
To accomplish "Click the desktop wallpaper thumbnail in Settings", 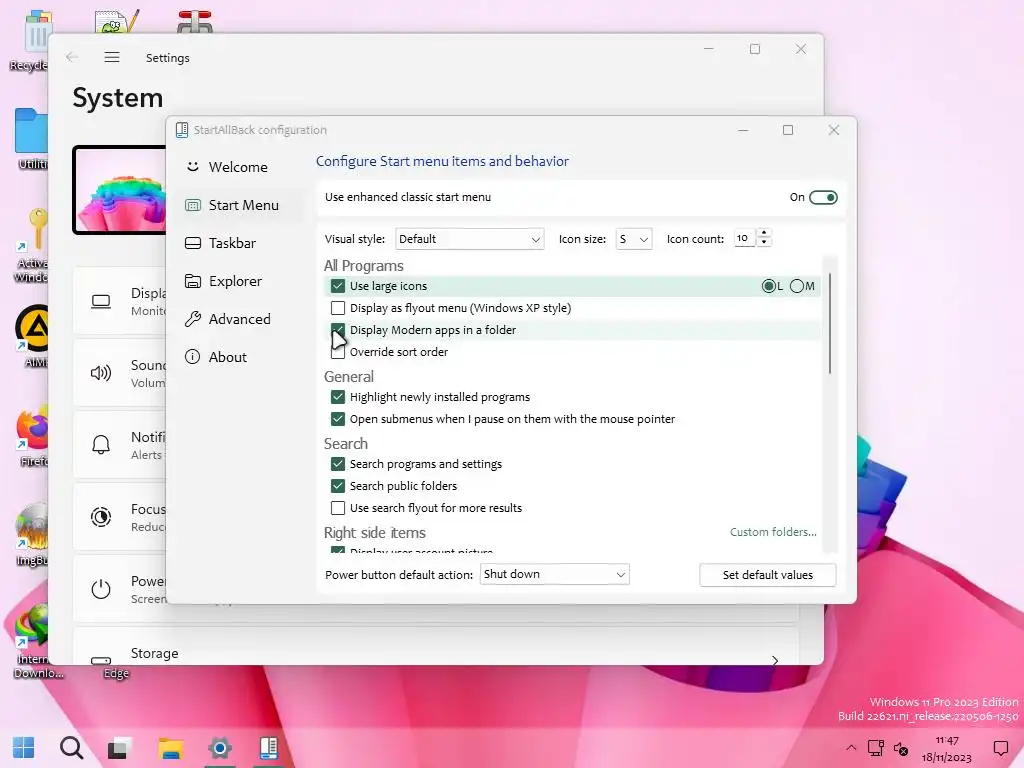I will tap(120, 190).
